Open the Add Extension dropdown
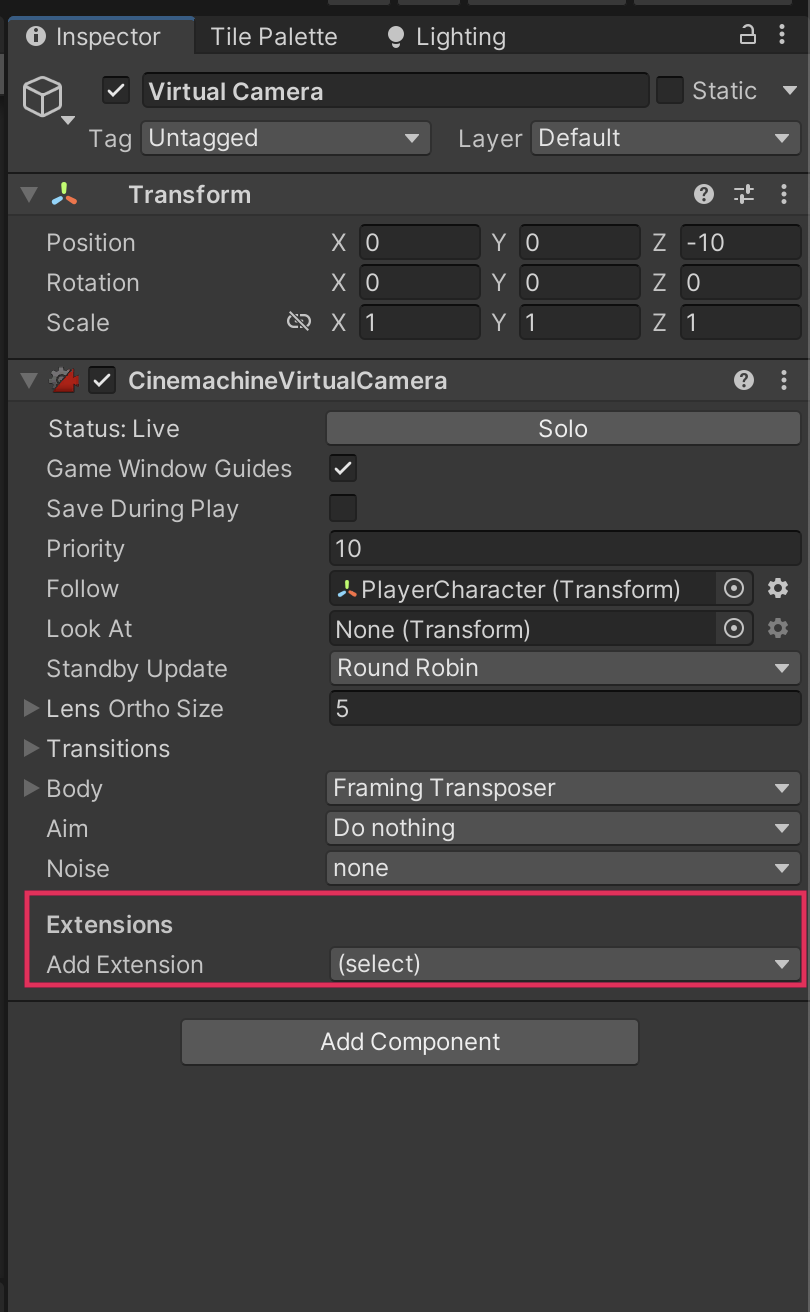The height and width of the screenshot is (1312, 810). pos(563,964)
